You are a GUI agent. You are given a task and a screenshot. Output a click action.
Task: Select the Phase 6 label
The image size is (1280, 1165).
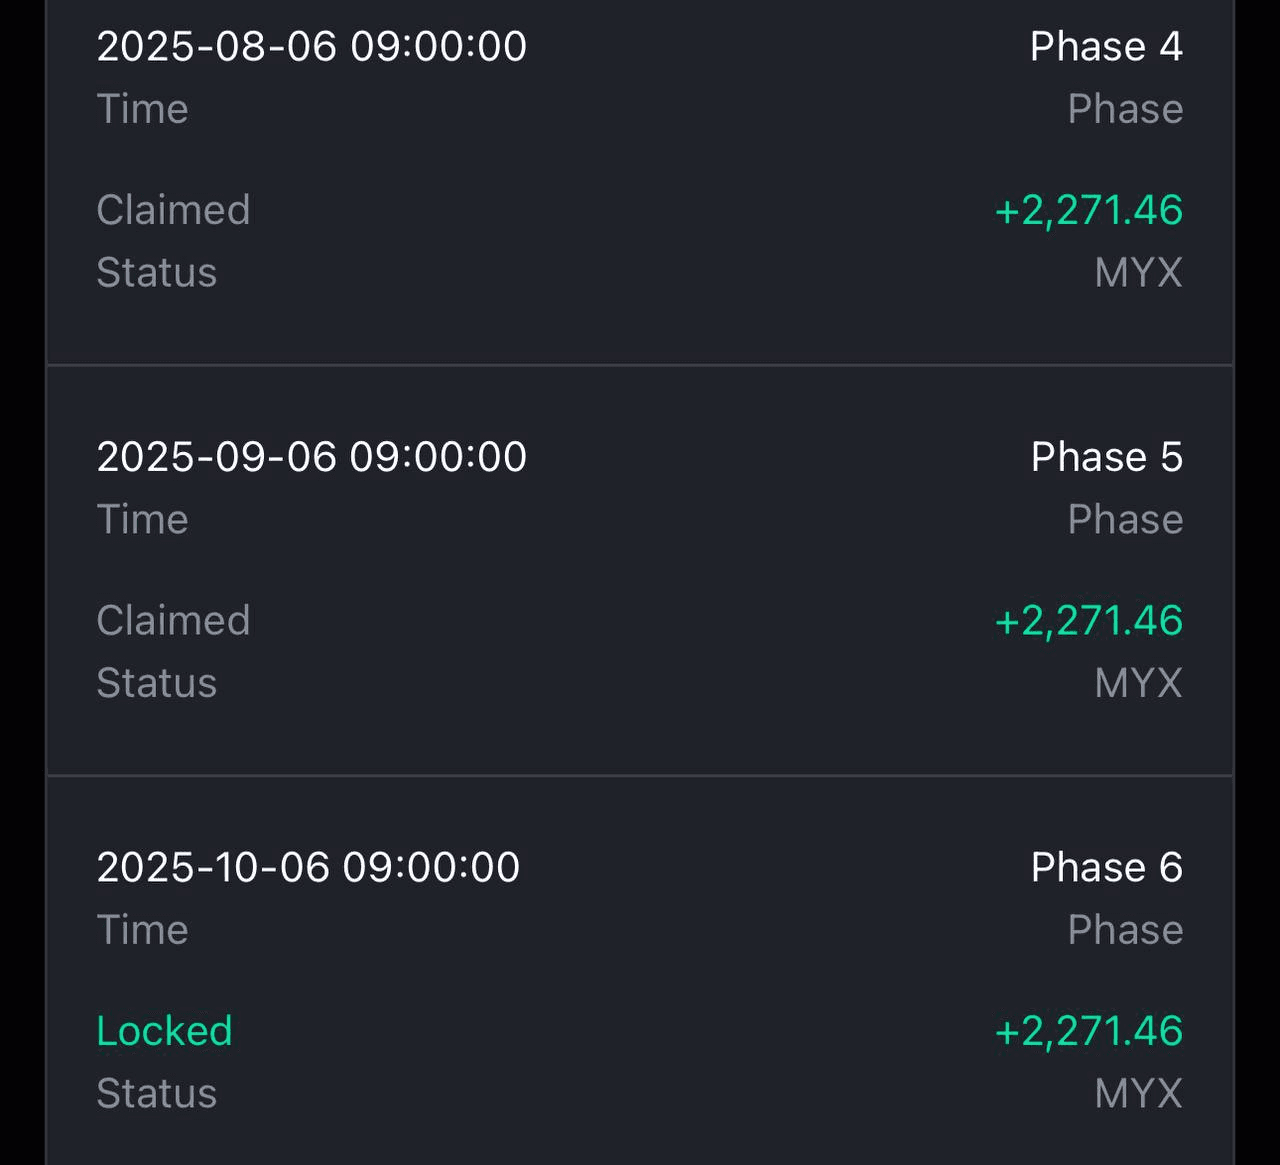(1106, 867)
